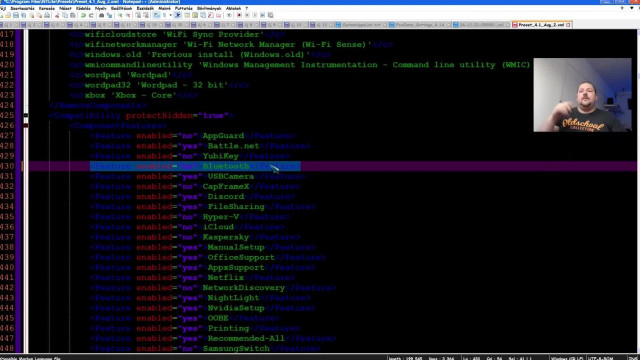Open the Bővítmények menu
This screenshot has width=640, height=360.
[x=209, y=8]
